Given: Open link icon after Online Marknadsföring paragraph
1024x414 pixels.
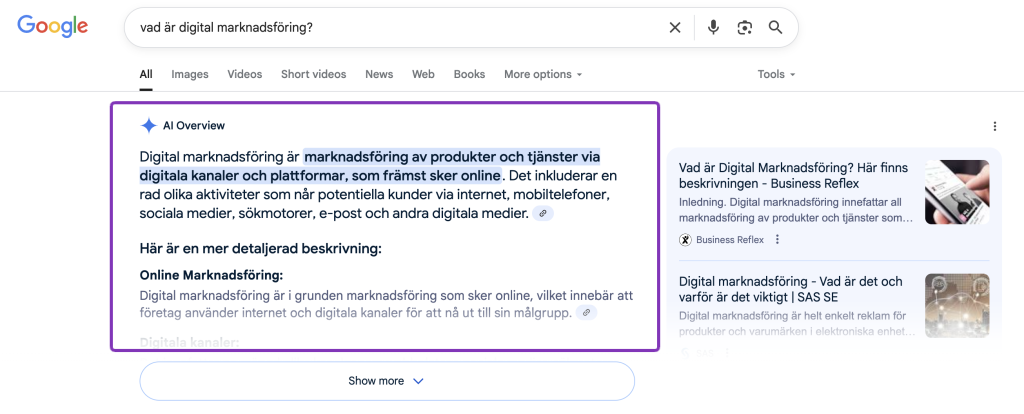Looking at the screenshot, I should pyautogui.click(x=587, y=313).
